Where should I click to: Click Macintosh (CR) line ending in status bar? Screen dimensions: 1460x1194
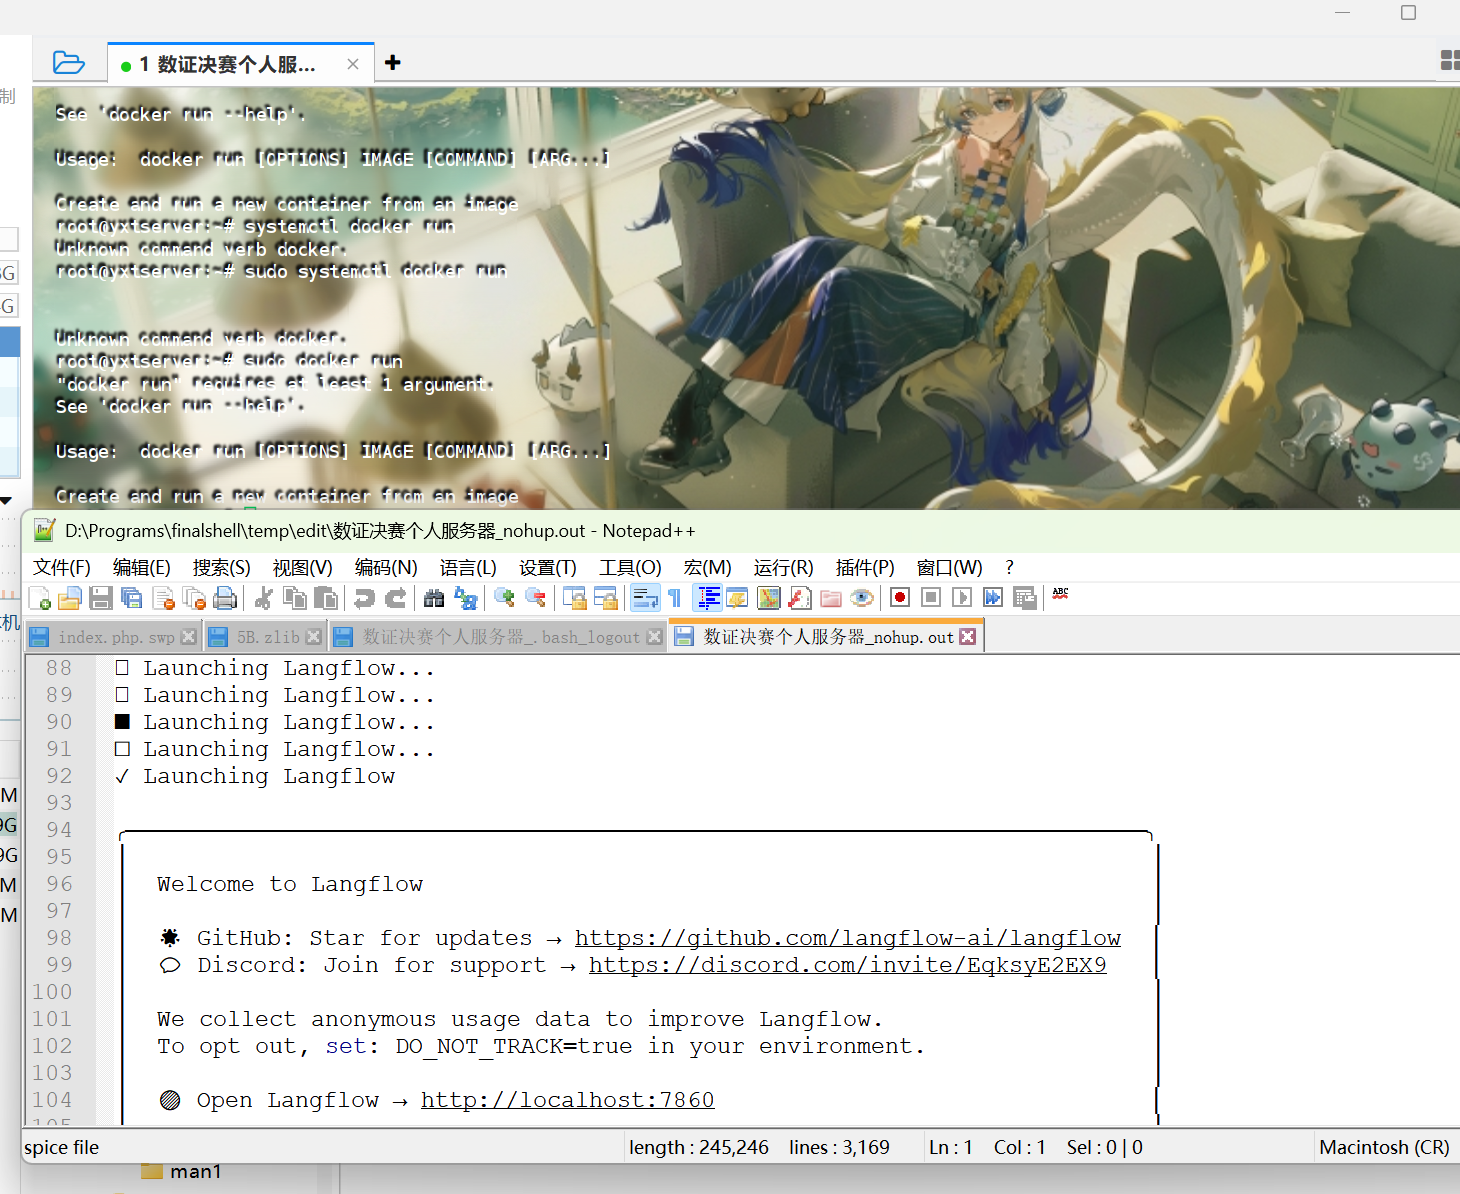pos(1384,1148)
